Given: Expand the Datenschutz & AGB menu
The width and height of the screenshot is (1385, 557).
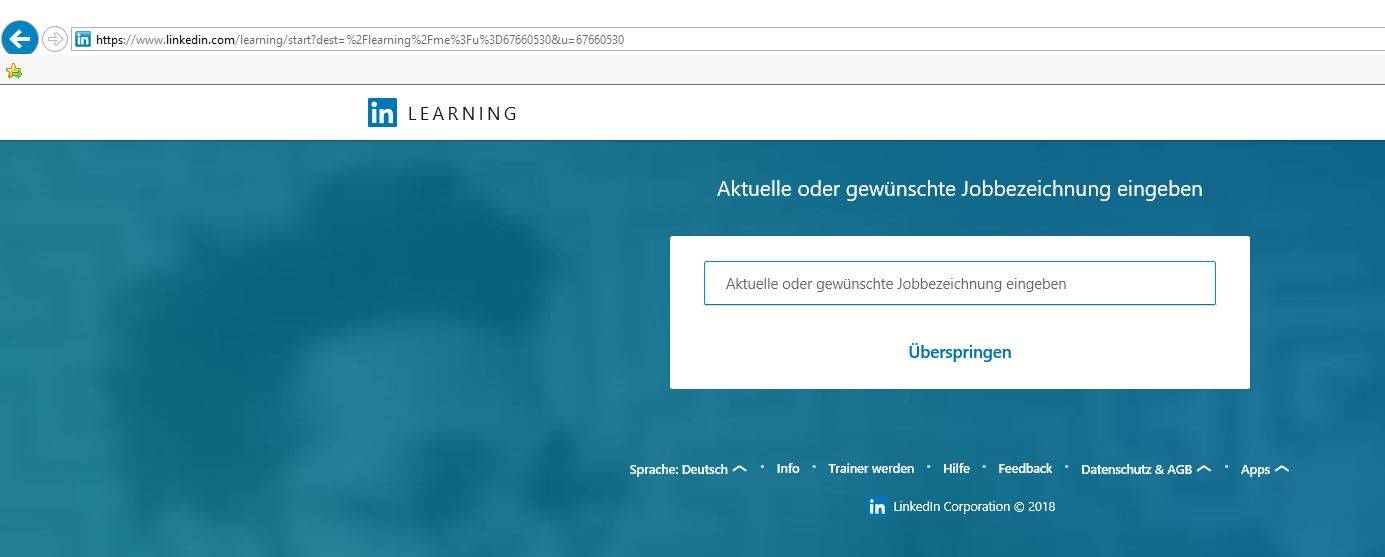Looking at the screenshot, I should pos(1146,469).
